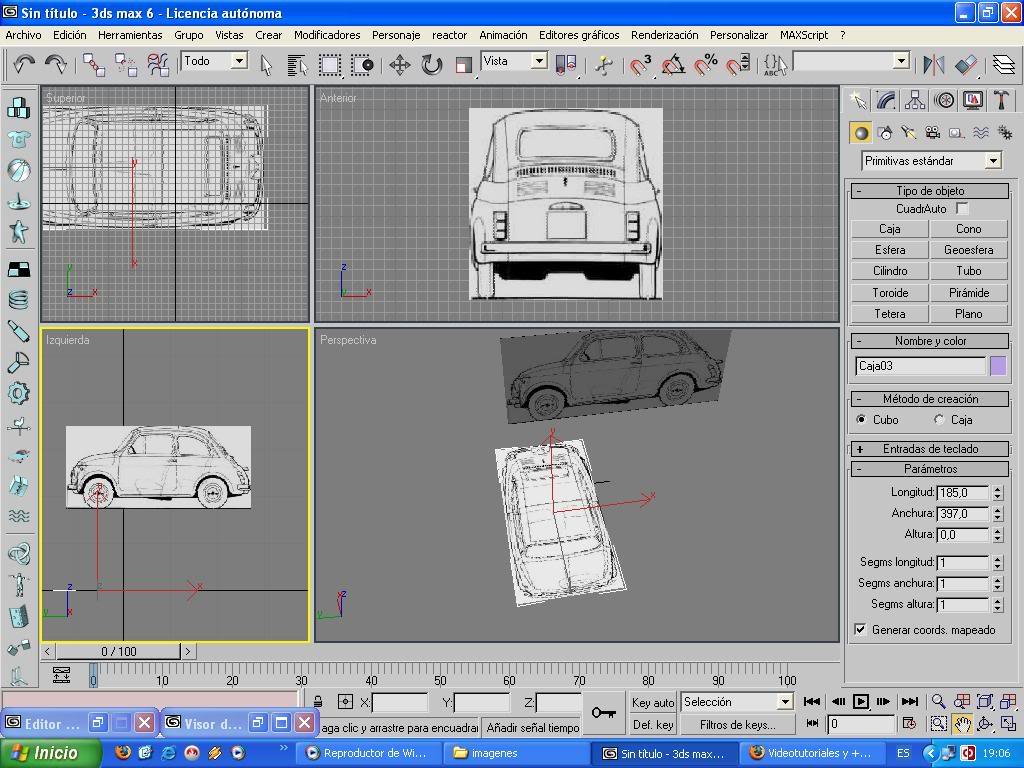Image resolution: width=1024 pixels, height=768 pixels.
Task: Open the Cameras creation category
Action: 932,132
